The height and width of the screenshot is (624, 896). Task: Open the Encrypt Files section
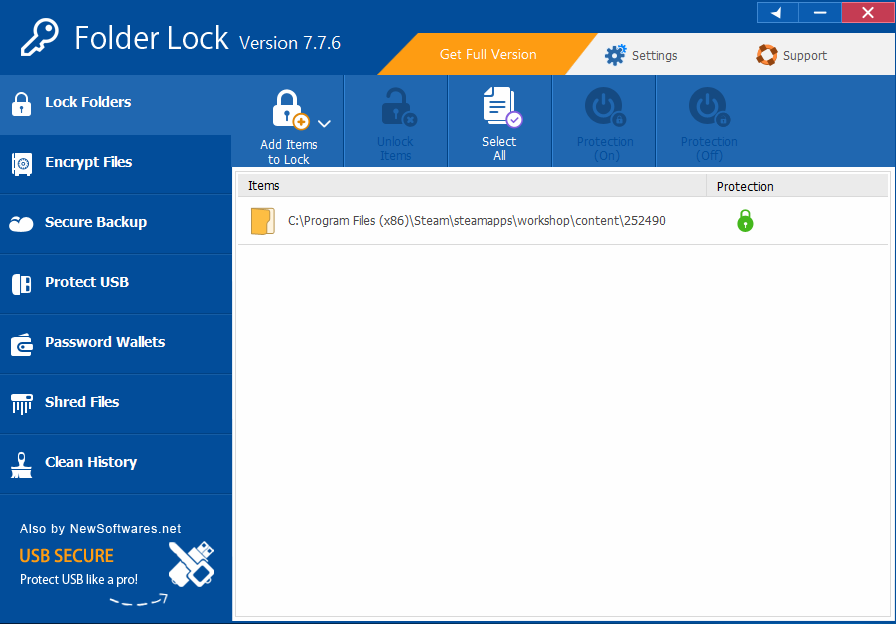point(115,163)
